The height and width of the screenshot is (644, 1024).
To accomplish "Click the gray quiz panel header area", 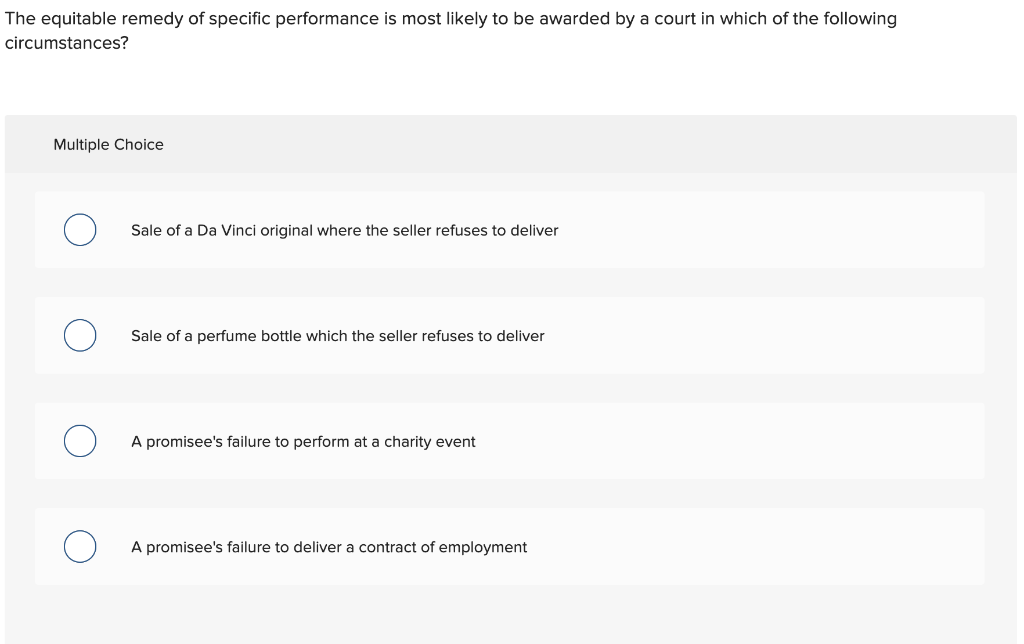I will click(x=510, y=144).
